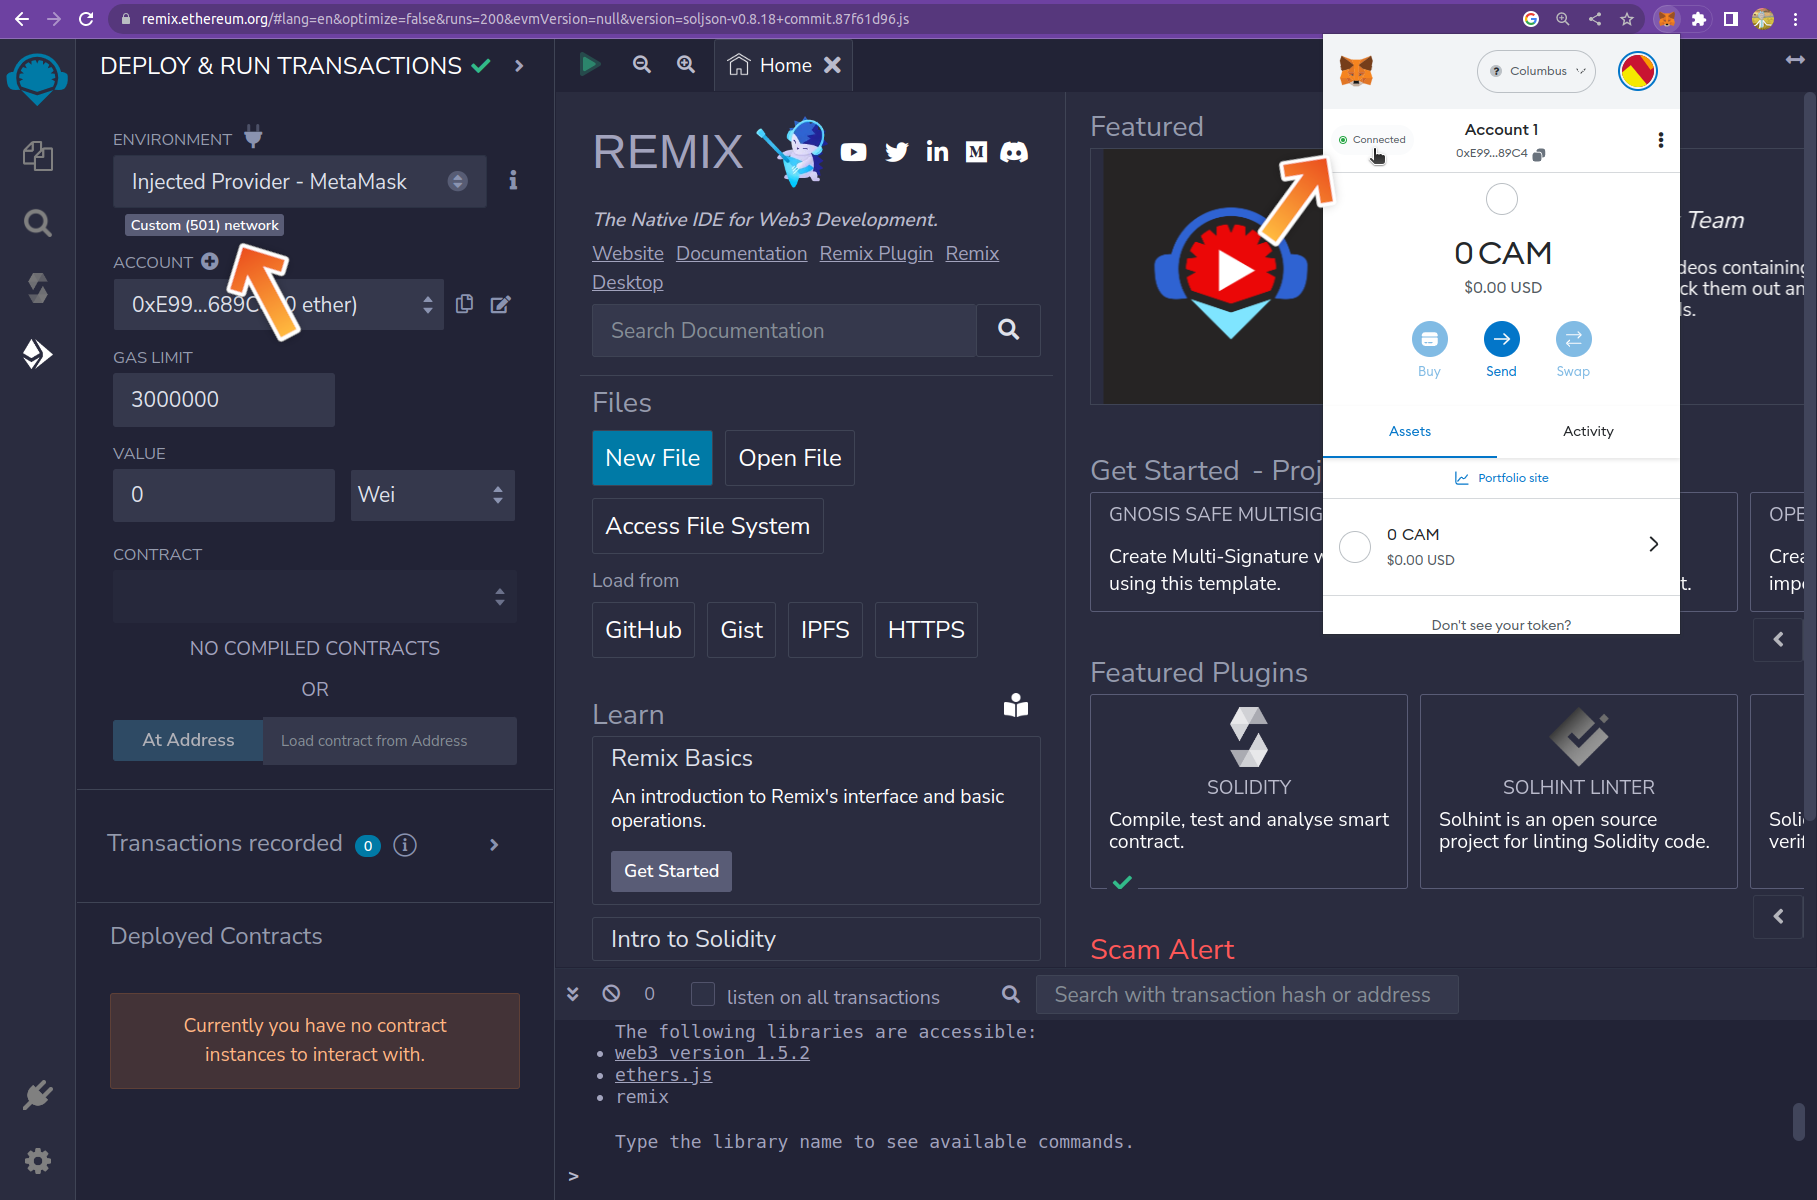The width and height of the screenshot is (1817, 1200).
Task: Enable listen on all transactions checkbox
Action: (703, 994)
